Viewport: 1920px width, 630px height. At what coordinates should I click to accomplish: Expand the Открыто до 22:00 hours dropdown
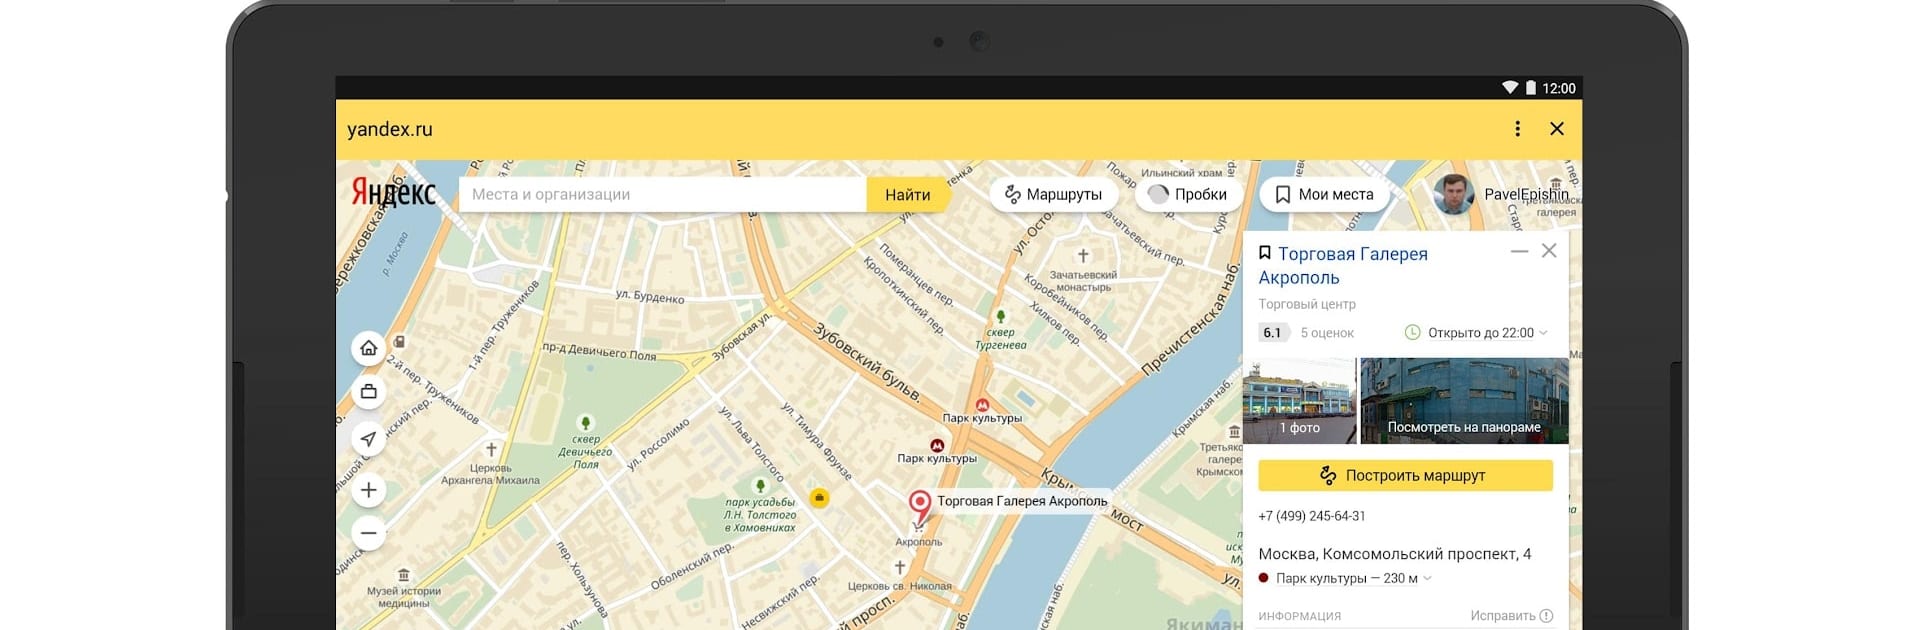pos(1477,333)
